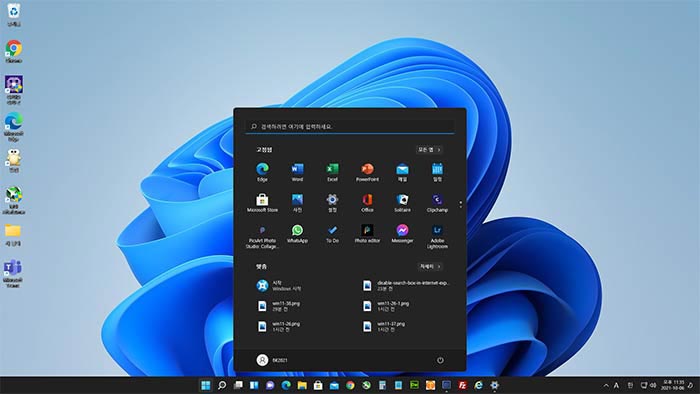Open Excel pinned app
The width and height of the screenshot is (700, 394).
332,172
